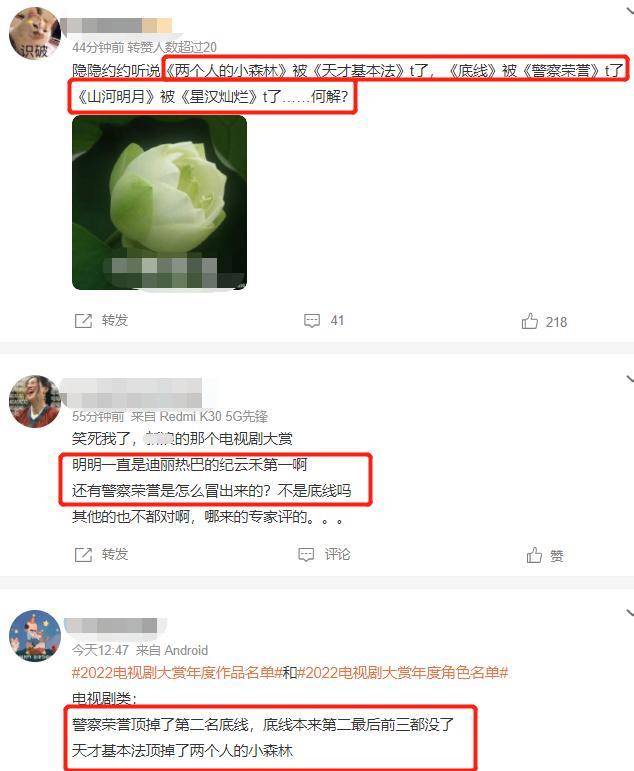The width and height of the screenshot is (634, 771).
Task: Click the repost icon on the second post
Action: tap(83, 555)
